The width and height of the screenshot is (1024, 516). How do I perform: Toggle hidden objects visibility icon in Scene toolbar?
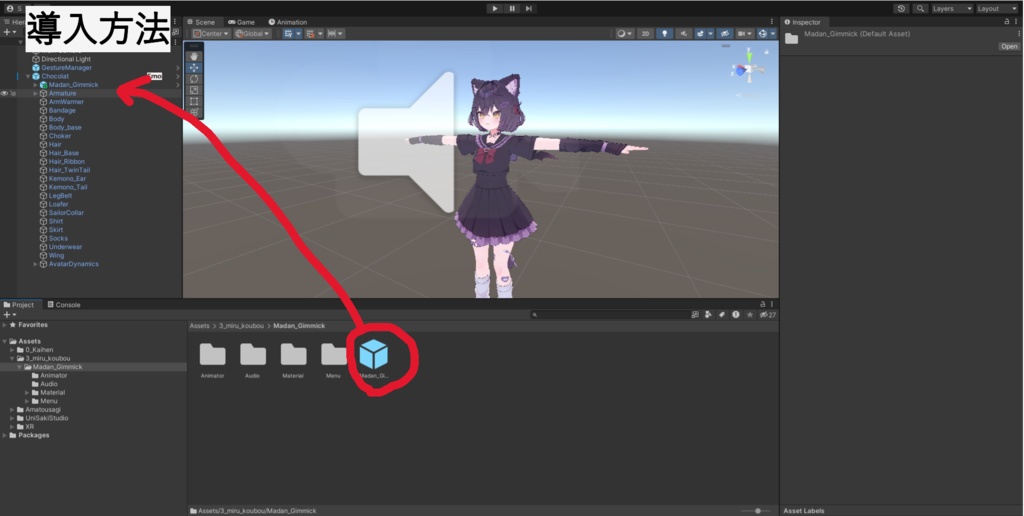click(x=724, y=33)
